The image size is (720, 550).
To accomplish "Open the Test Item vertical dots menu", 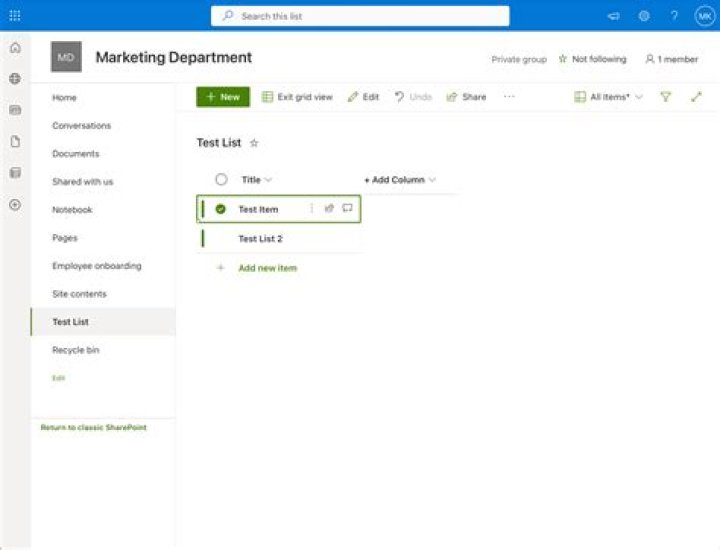I will point(311,209).
